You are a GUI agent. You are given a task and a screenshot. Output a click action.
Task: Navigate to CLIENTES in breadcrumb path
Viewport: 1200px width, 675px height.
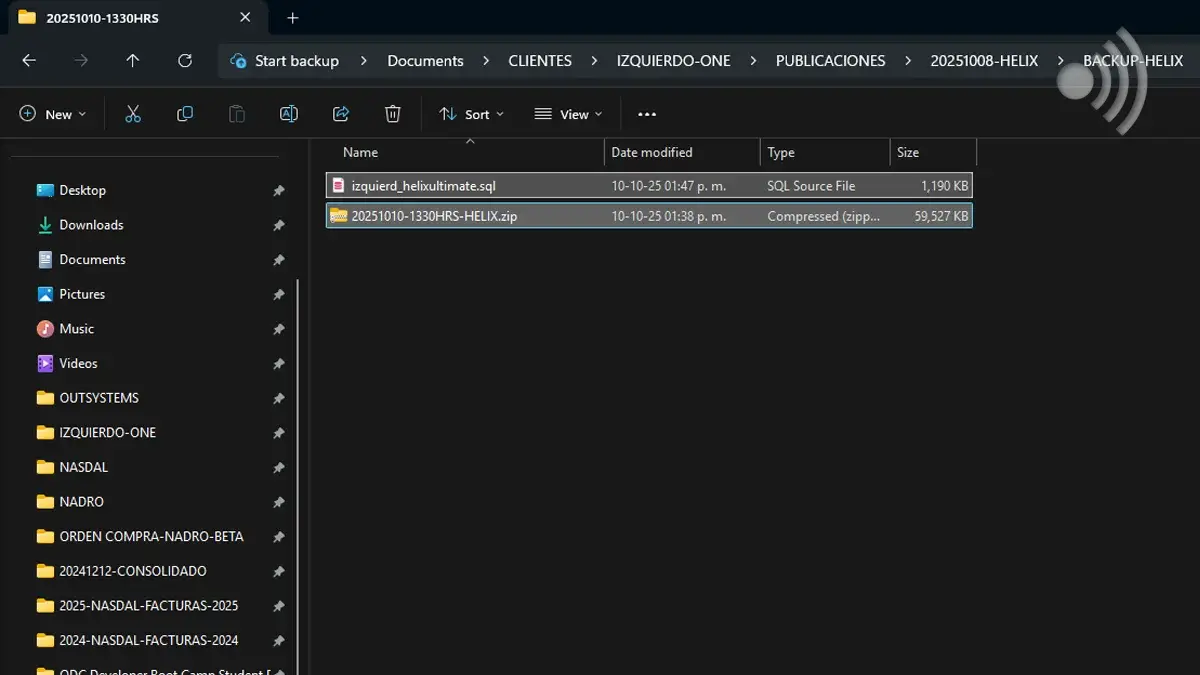pos(540,61)
